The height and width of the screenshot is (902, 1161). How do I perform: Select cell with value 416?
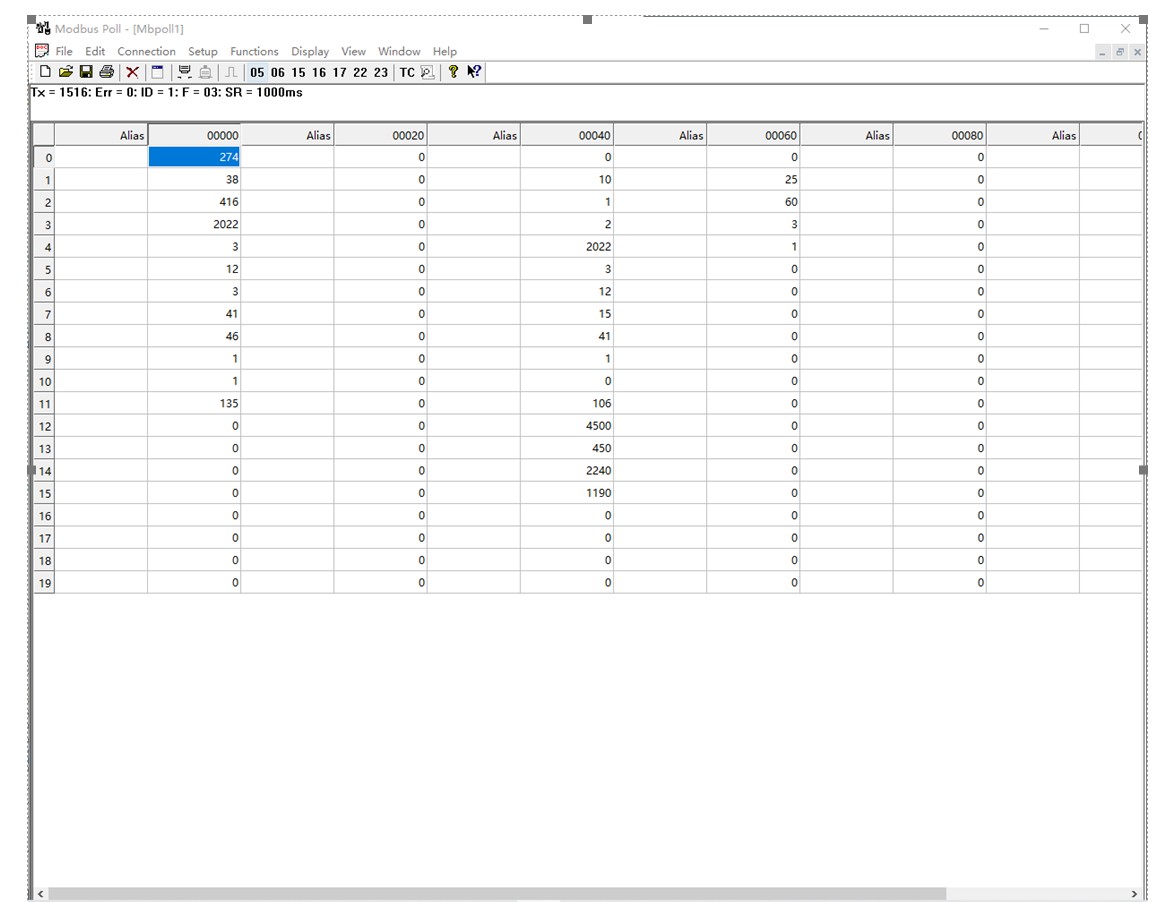pyautogui.click(x=194, y=201)
